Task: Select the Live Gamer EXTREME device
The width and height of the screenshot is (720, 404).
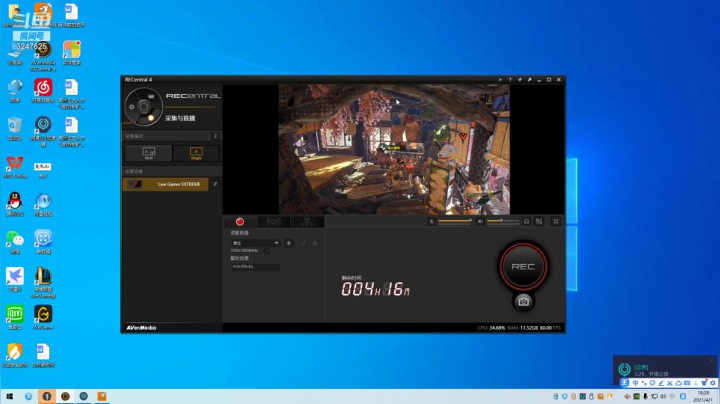Action: pyautogui.click(x=165, y=184)
